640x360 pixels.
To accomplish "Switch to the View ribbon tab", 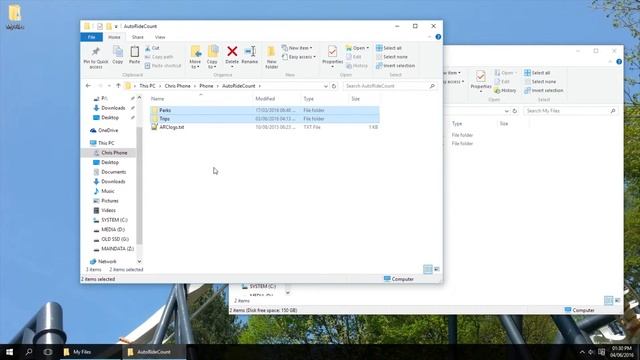I will pyautogui.click(x=160, y=37).
